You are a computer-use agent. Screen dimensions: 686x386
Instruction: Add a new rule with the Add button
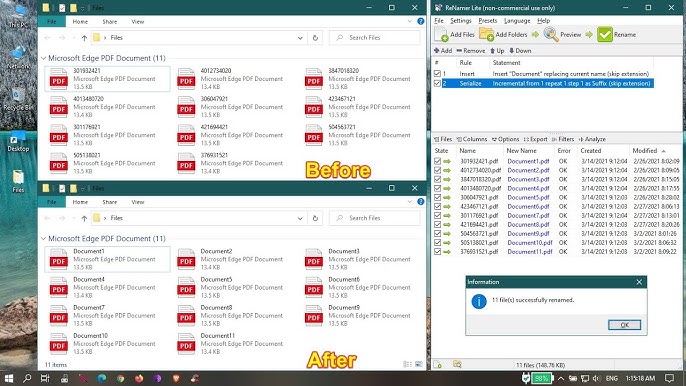[x=443, y=51]
